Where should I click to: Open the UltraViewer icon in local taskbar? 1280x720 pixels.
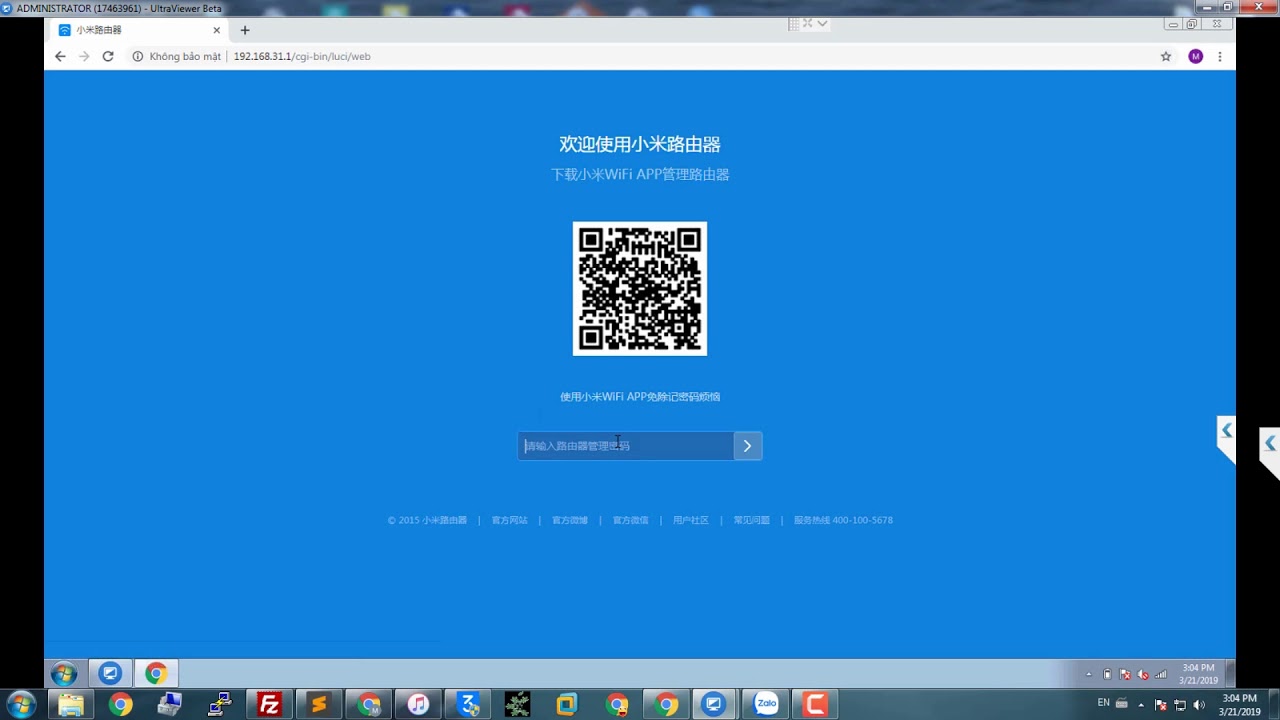(x=714, y=704)
